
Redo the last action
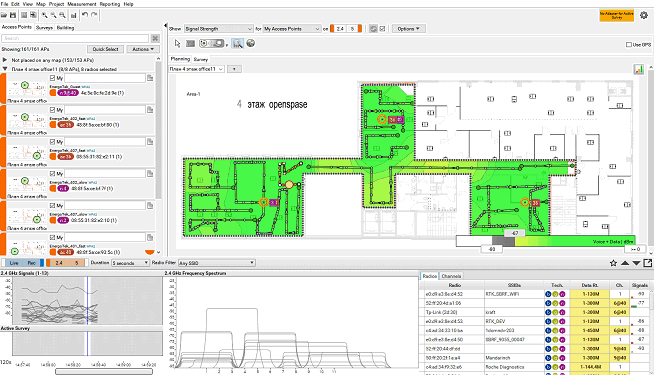[x=94, y=15]
